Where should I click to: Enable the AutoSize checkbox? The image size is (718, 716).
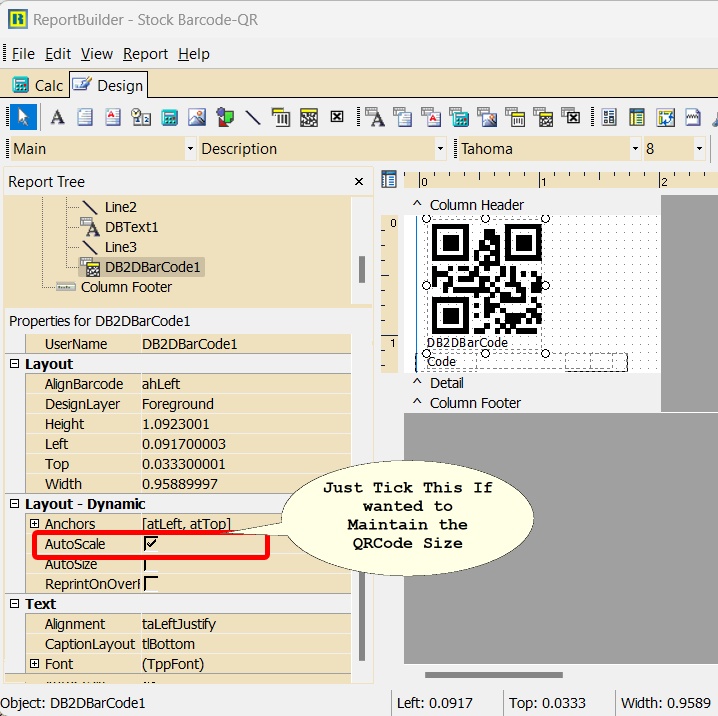[151, 564]
